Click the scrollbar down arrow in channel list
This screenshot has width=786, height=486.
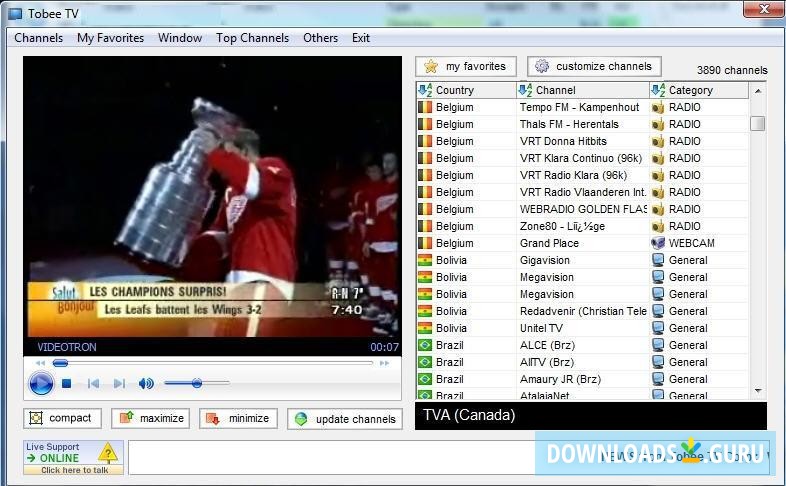point(758,391)
